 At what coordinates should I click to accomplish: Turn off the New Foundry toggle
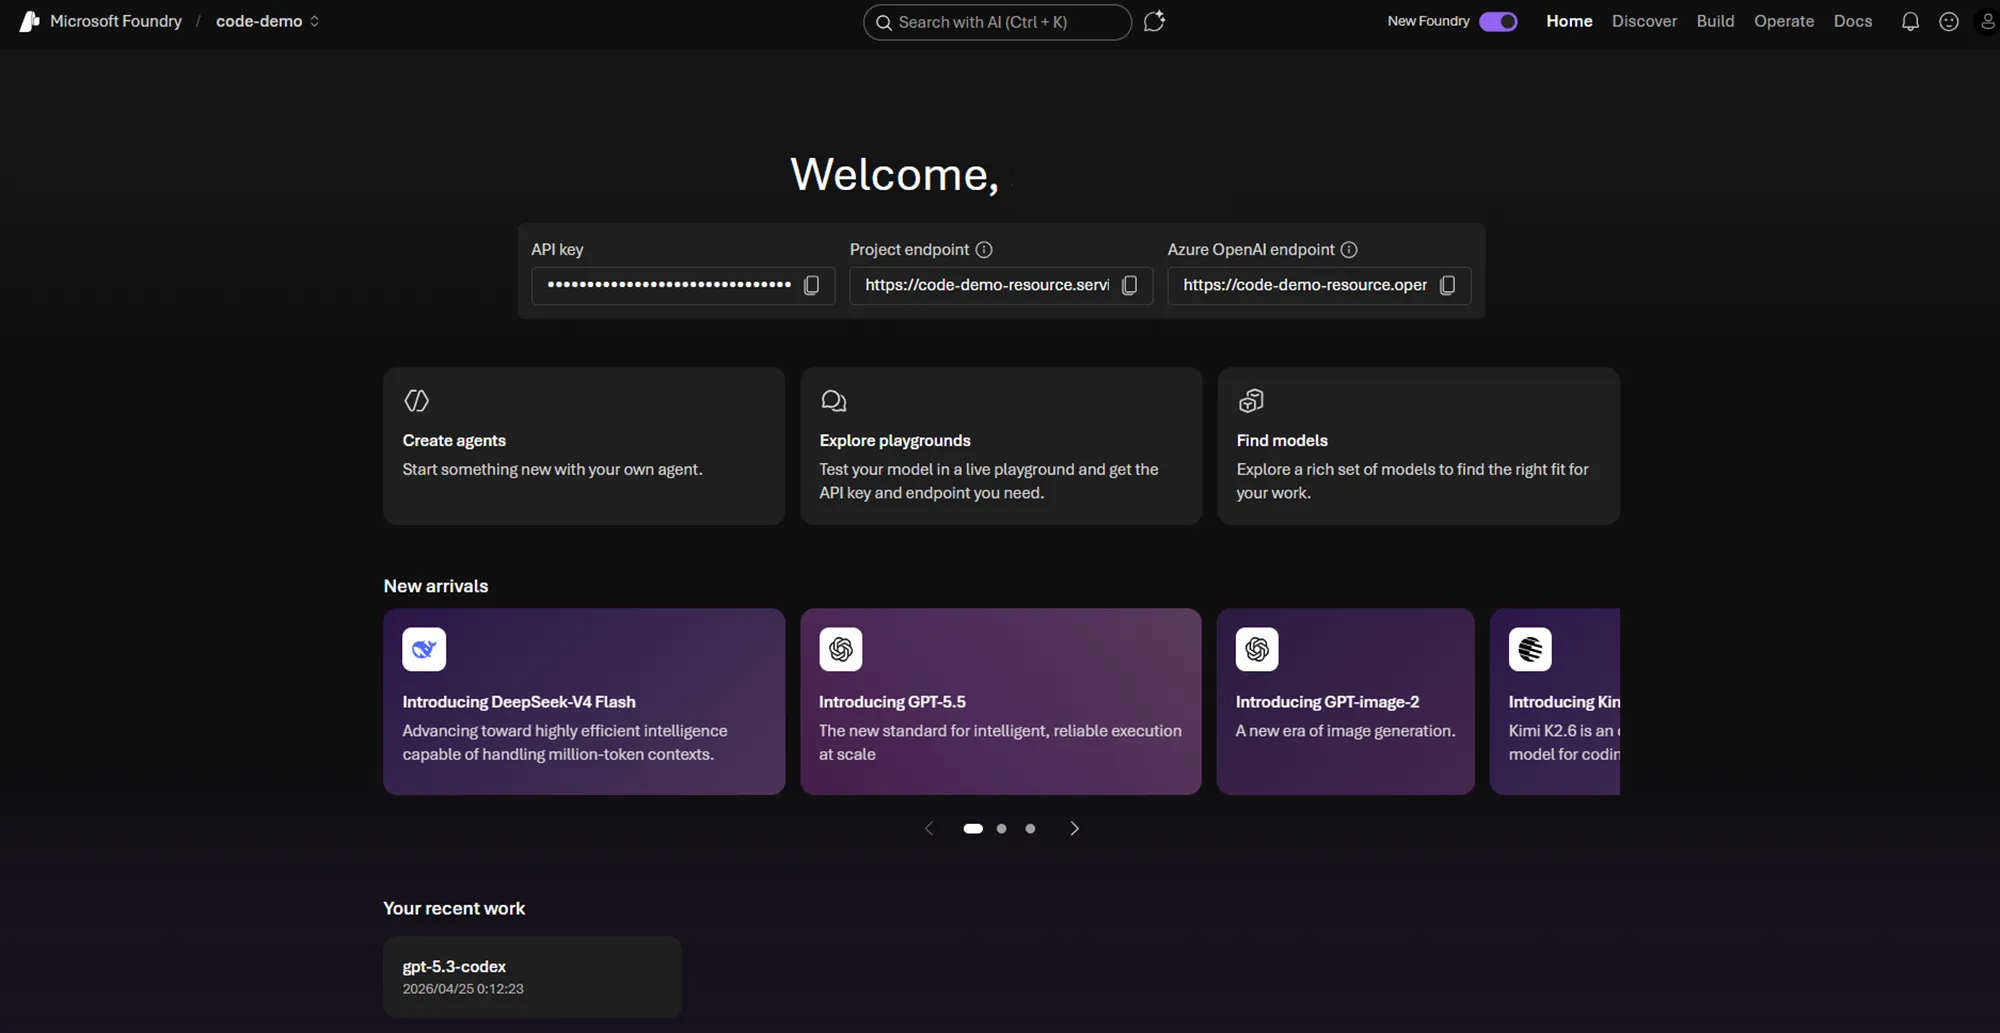1498,21
